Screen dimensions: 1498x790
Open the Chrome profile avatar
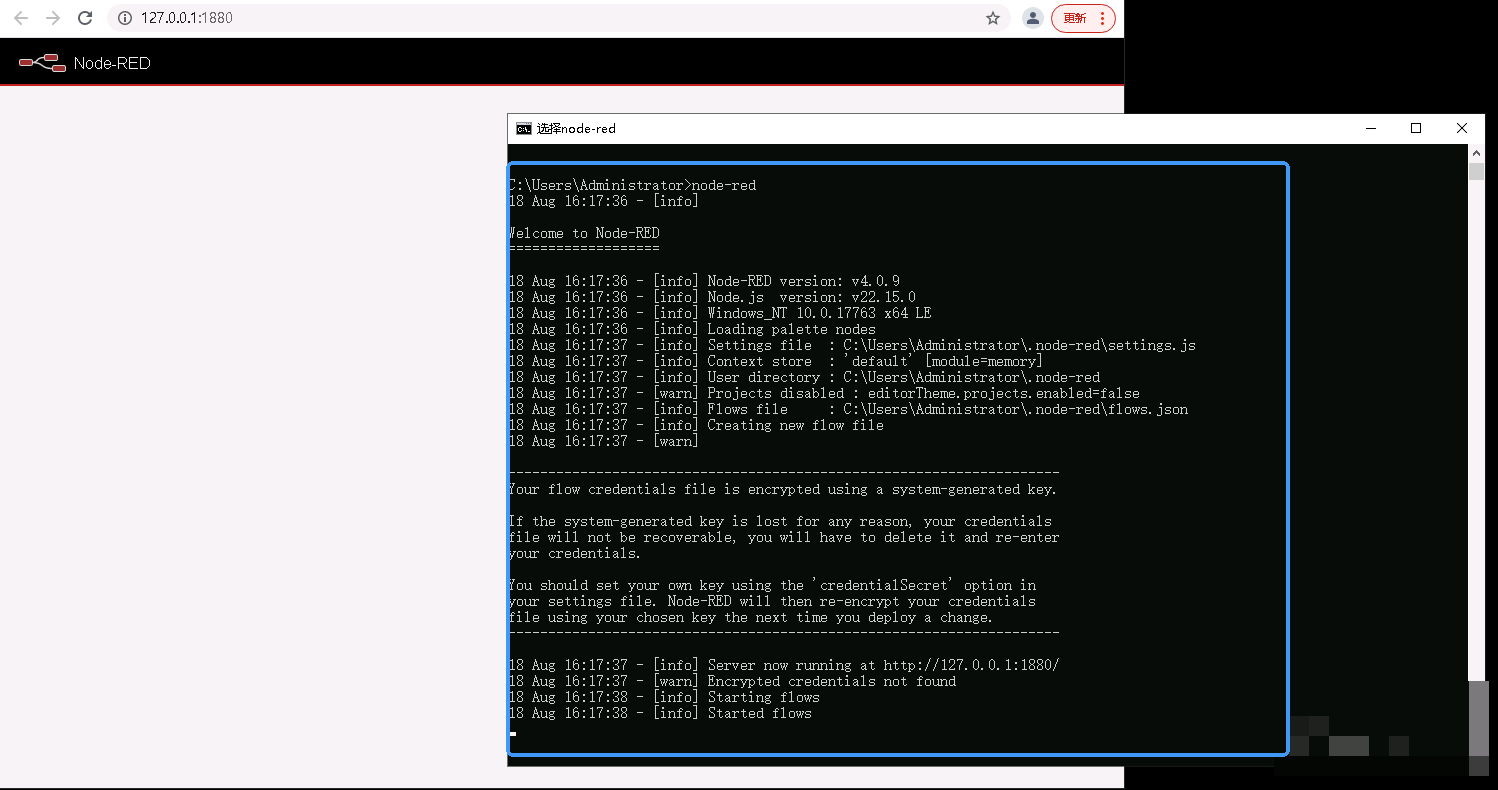(x=1033, y=18)
